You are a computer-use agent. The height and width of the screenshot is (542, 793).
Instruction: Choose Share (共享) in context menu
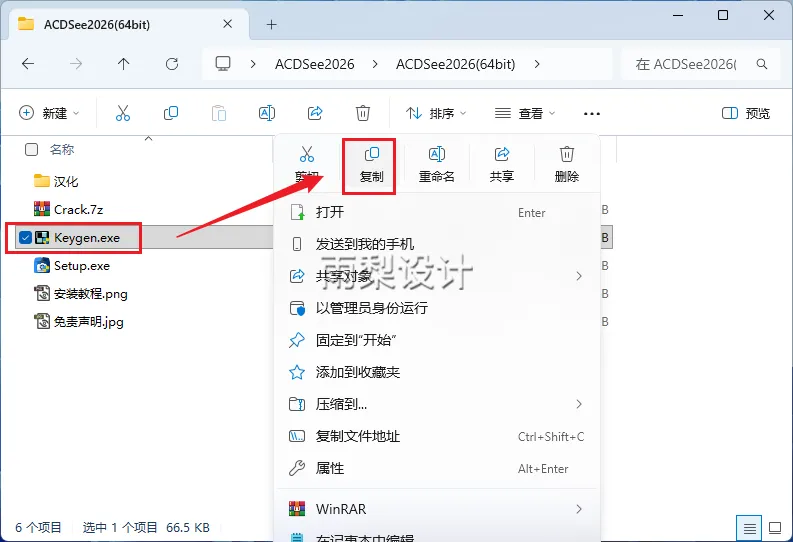[502, 165]
